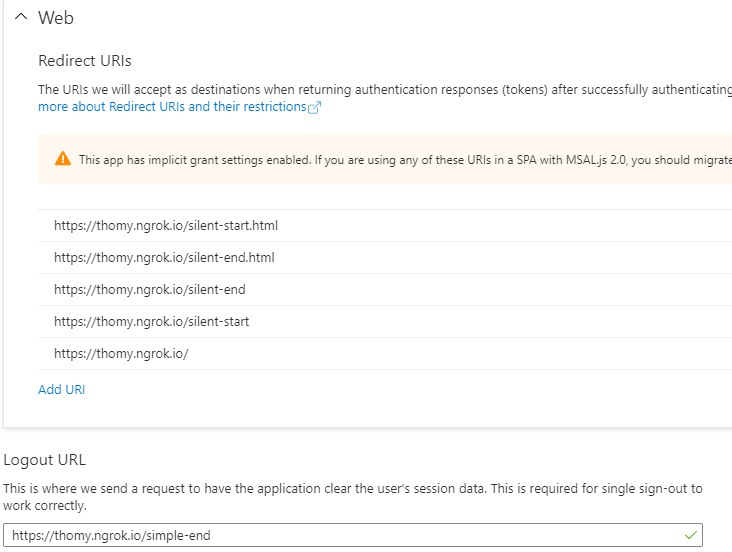Select the /silent-end redirect URI row
The width and height of the screenshot is (732, 552).
pos(385,290)
